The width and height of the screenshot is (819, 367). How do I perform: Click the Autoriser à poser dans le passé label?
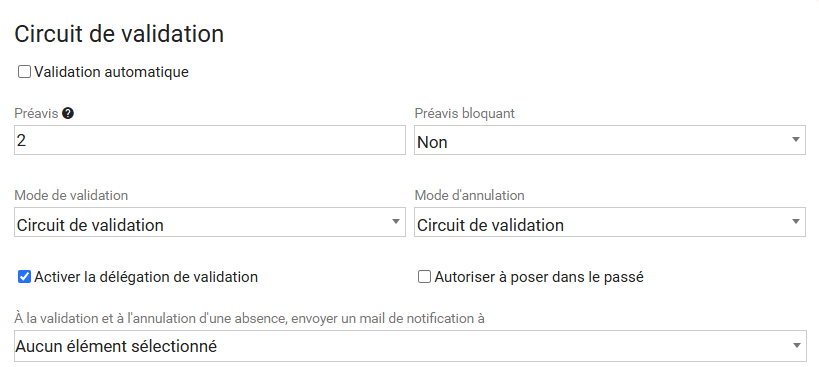pos(539,277)
